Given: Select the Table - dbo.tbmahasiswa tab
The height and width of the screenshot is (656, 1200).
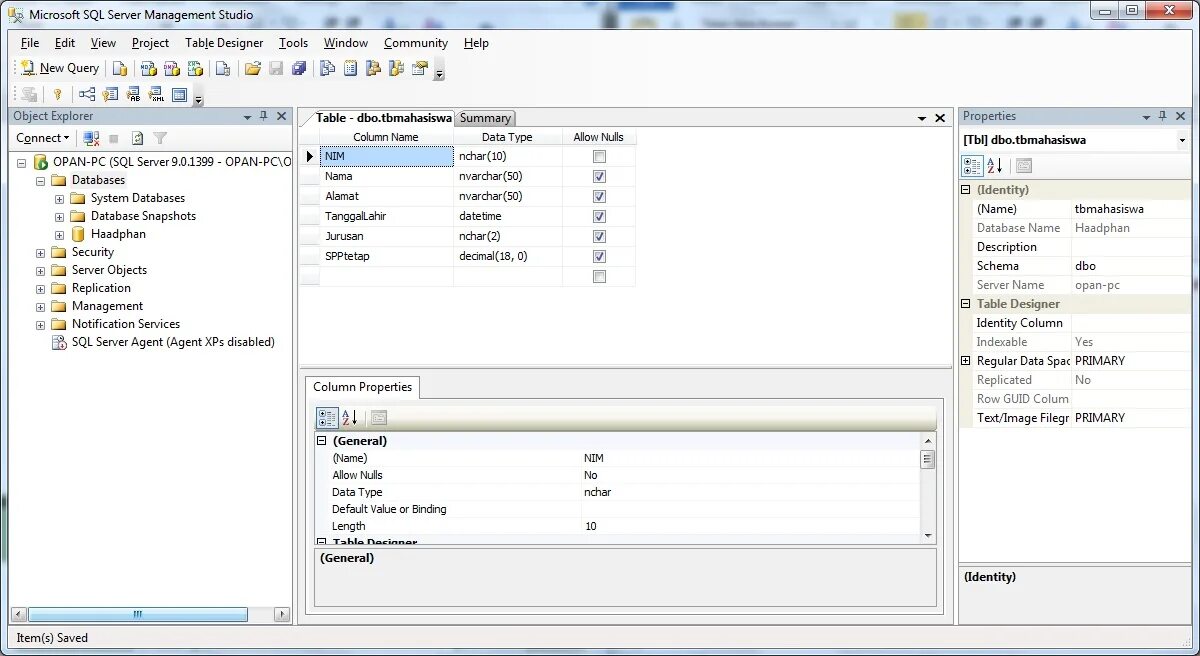Looking at the screenshot, I should 383,118.
